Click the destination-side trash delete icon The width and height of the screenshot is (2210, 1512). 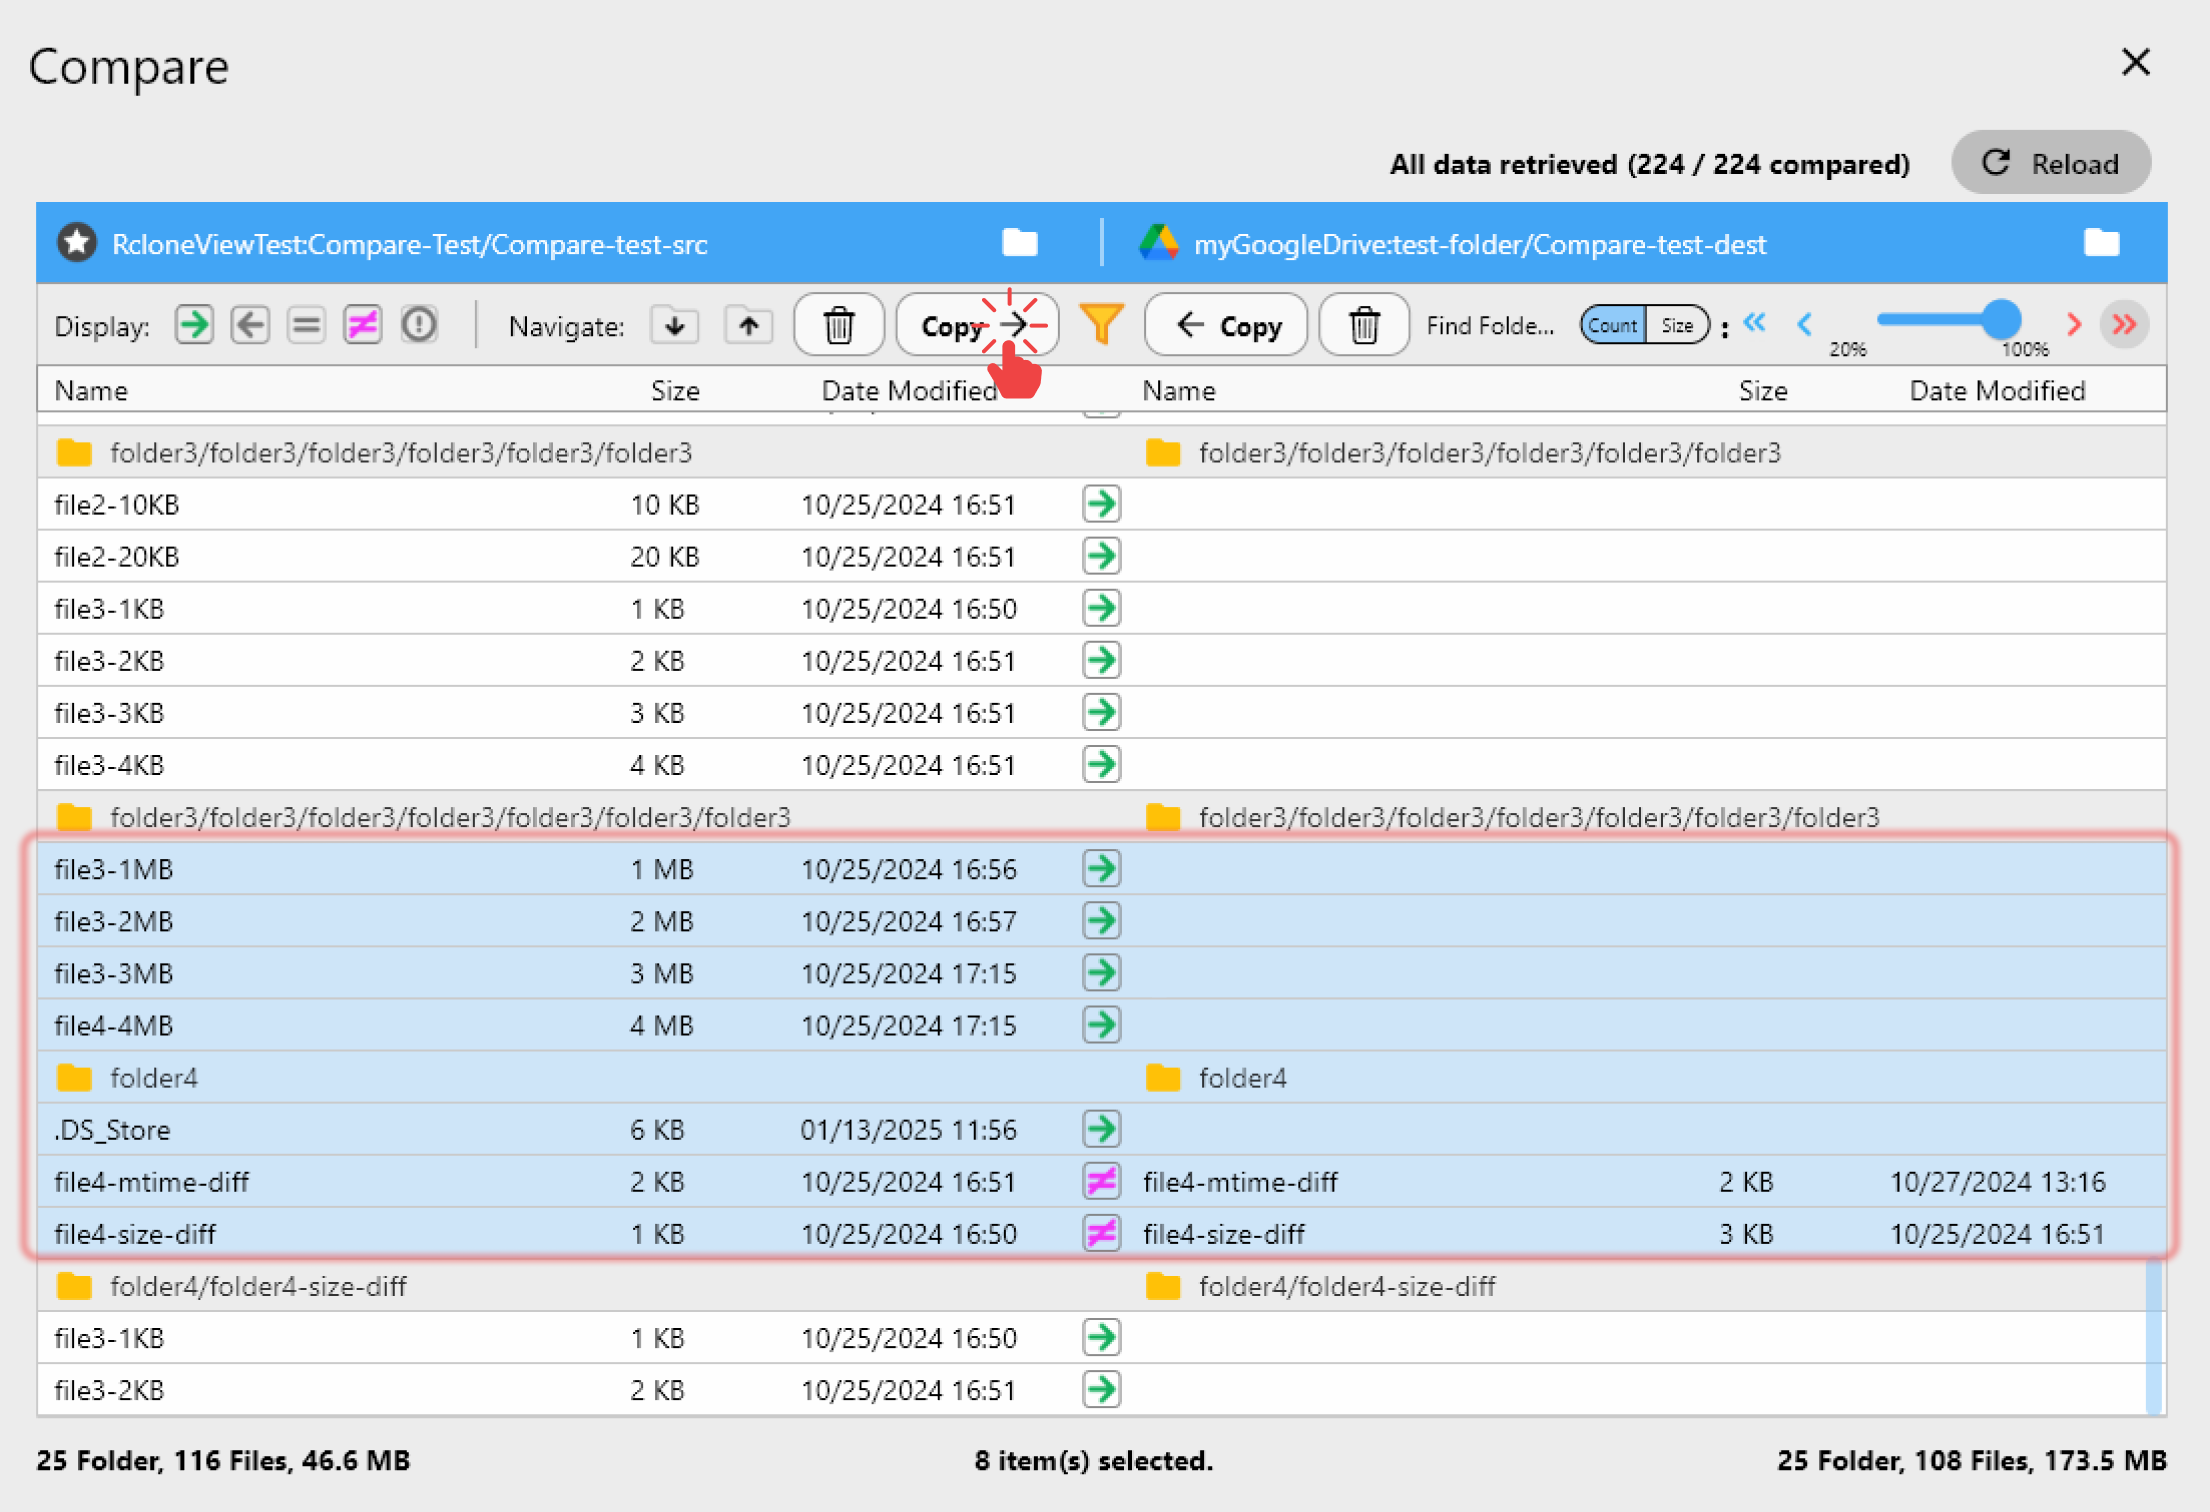[1363, 324]
